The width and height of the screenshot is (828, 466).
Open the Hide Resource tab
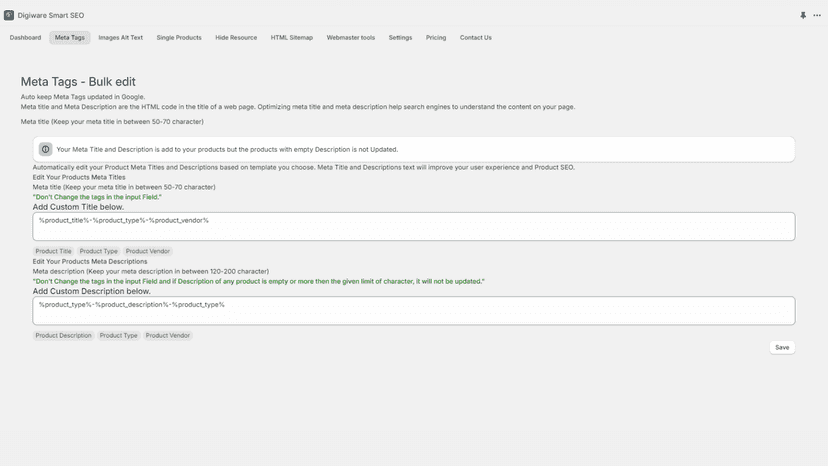coord(236,38)
